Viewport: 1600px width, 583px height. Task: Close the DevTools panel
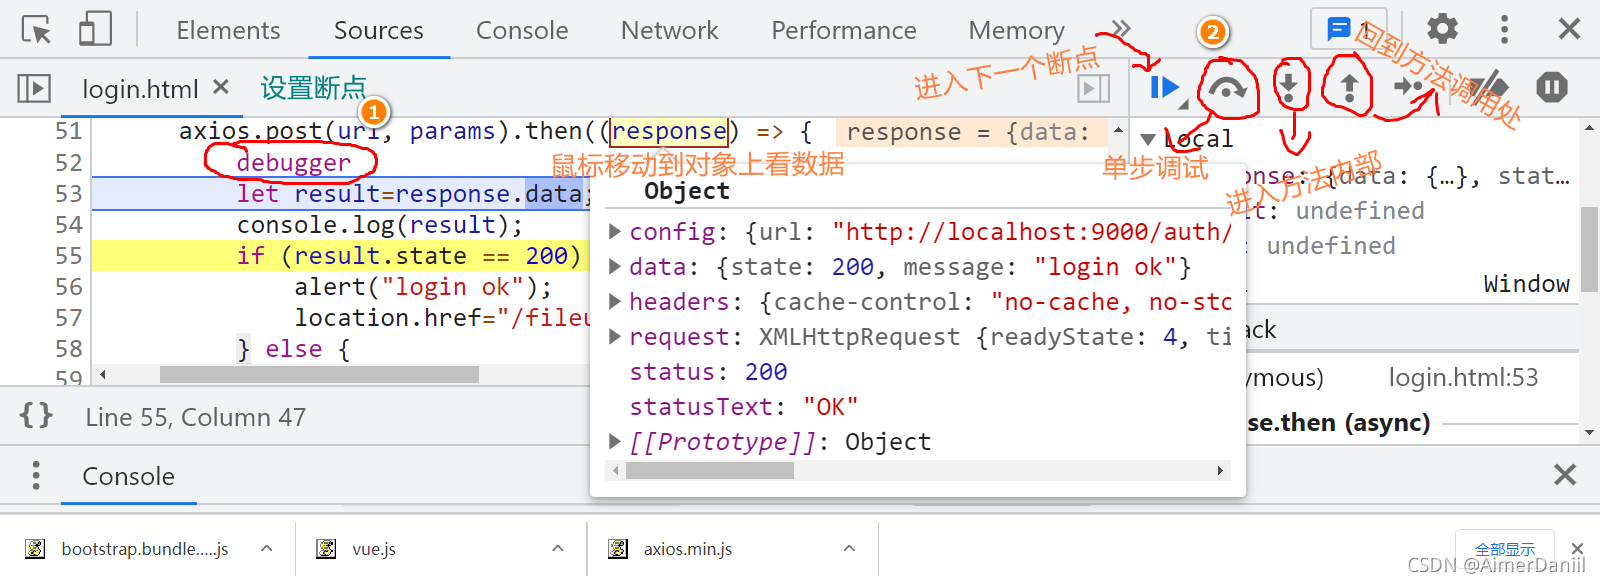(x=1569, y=29)
